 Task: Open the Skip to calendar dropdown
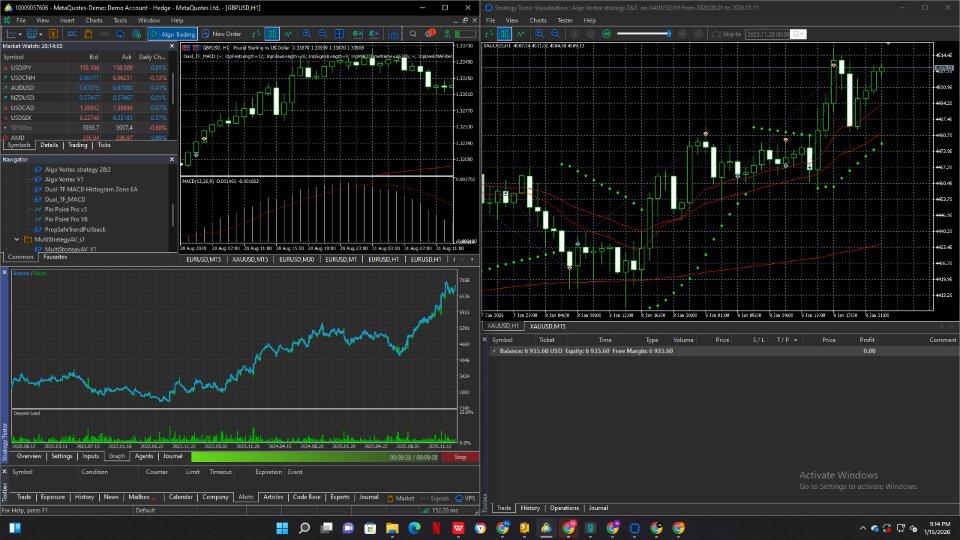[799, 34]
